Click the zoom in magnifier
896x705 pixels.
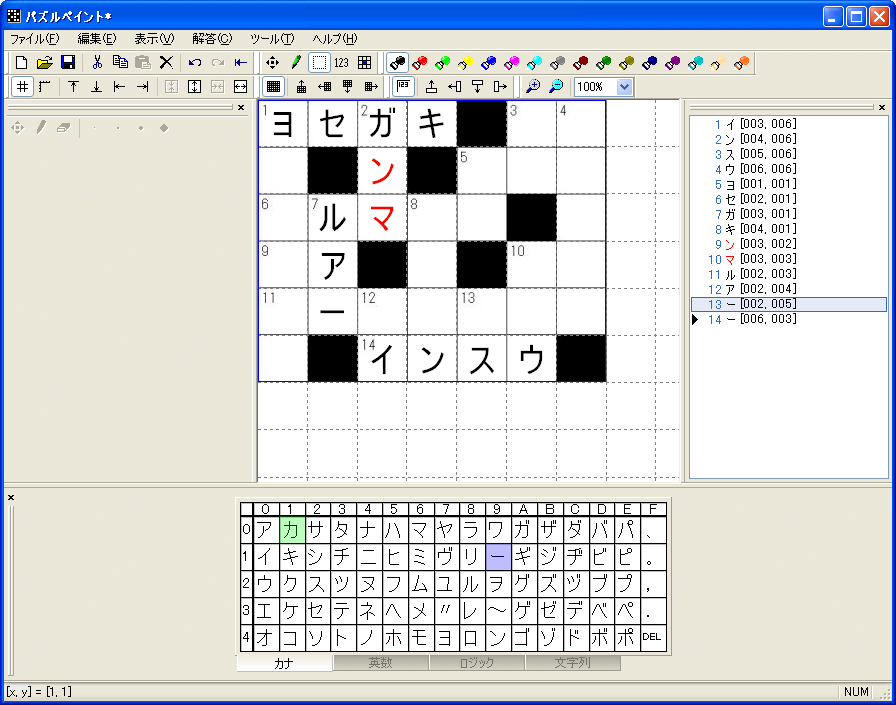533,87
